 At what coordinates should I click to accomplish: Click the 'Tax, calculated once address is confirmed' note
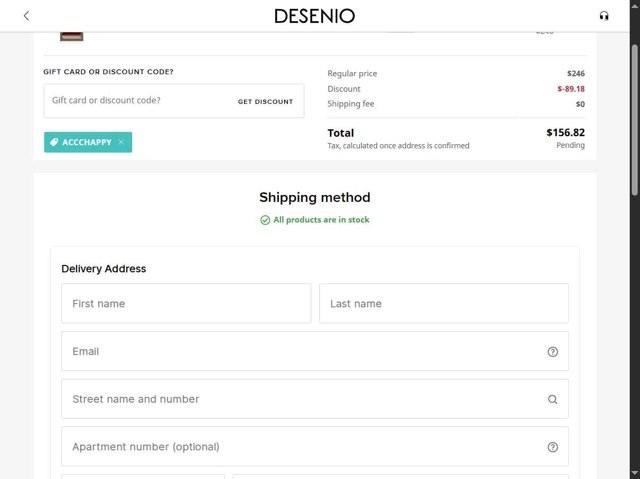pyautogui.click(x=398, y=146)
